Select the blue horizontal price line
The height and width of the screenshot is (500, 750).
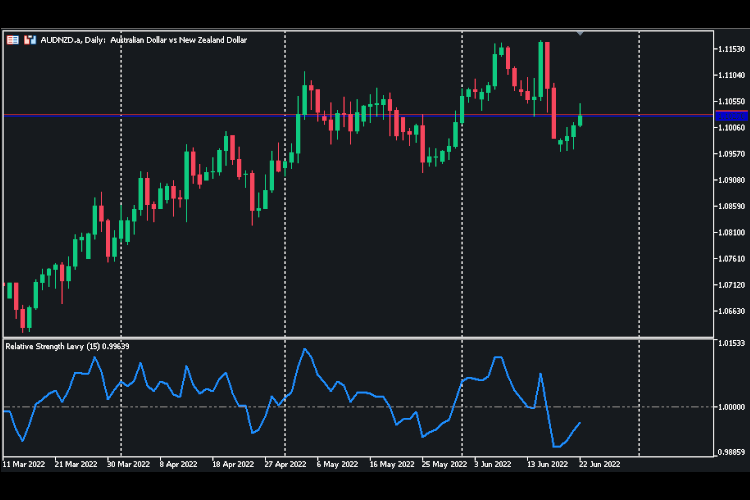click(x=359, y=115)
